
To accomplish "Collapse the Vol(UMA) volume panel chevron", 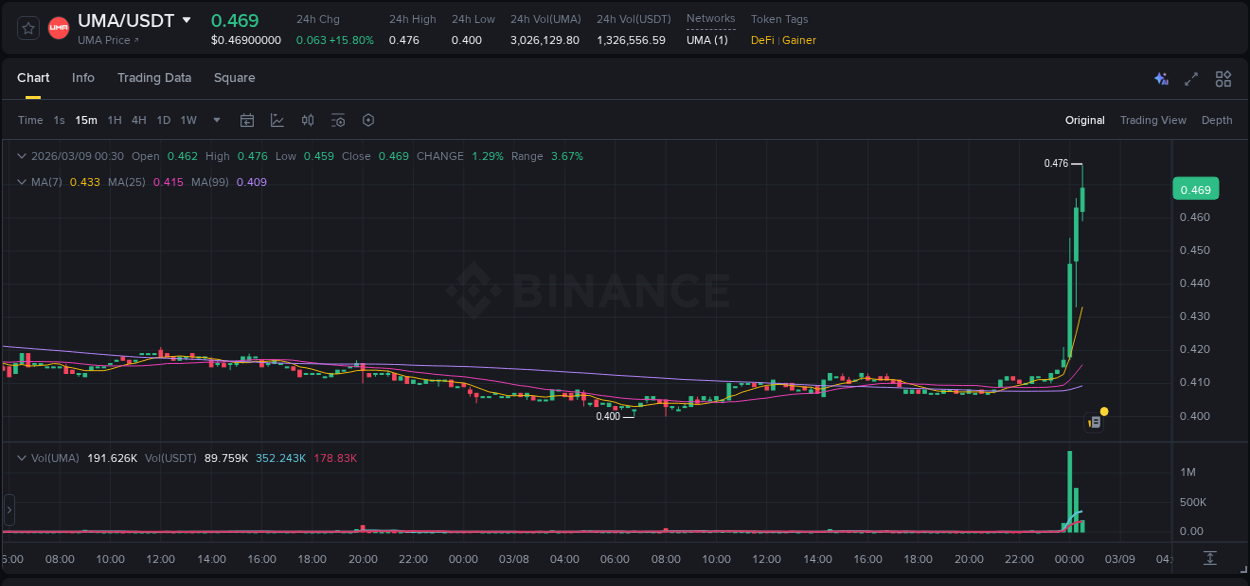I will pyautogui.click(x=22, y=457).
